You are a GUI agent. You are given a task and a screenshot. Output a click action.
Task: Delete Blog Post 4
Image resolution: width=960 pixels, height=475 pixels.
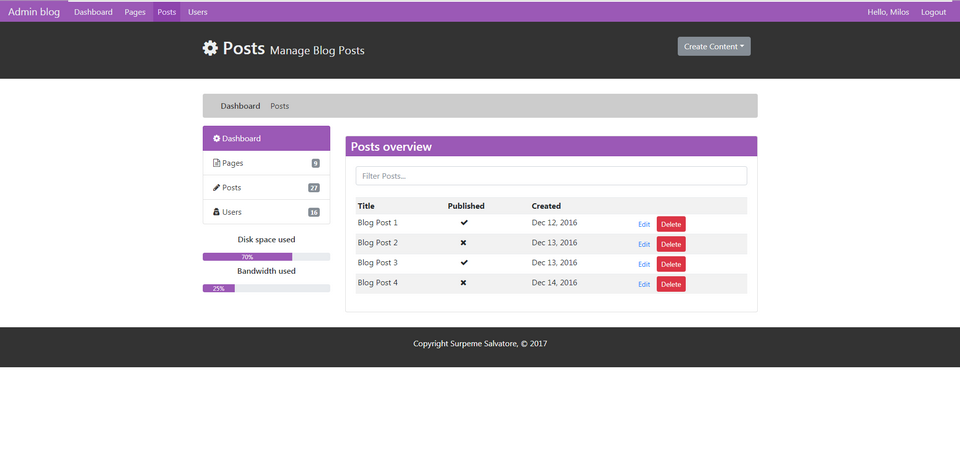click(671, 284)
